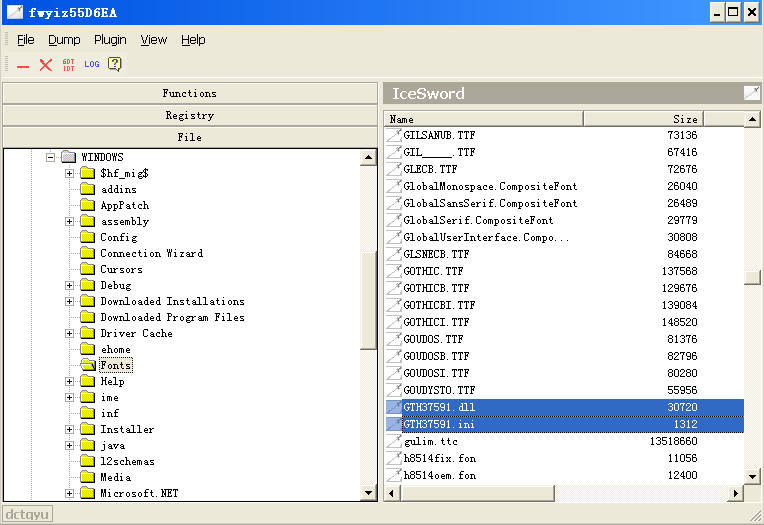Click the file icon of GOTHIC.TTF
This screenshot has width=764, height=525.
tap(394, 271)
